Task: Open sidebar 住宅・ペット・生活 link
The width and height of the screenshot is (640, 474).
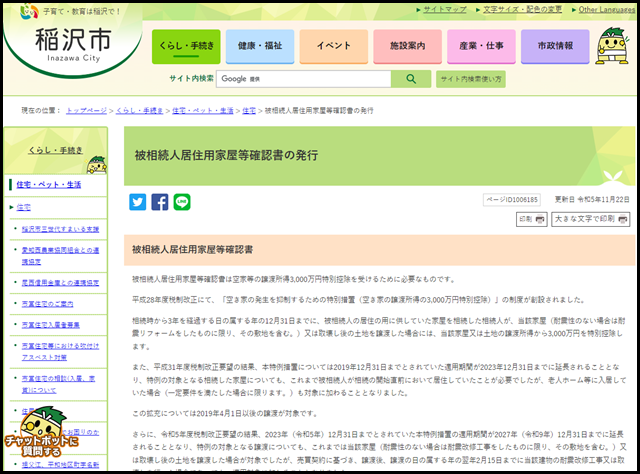Action: 49,185
